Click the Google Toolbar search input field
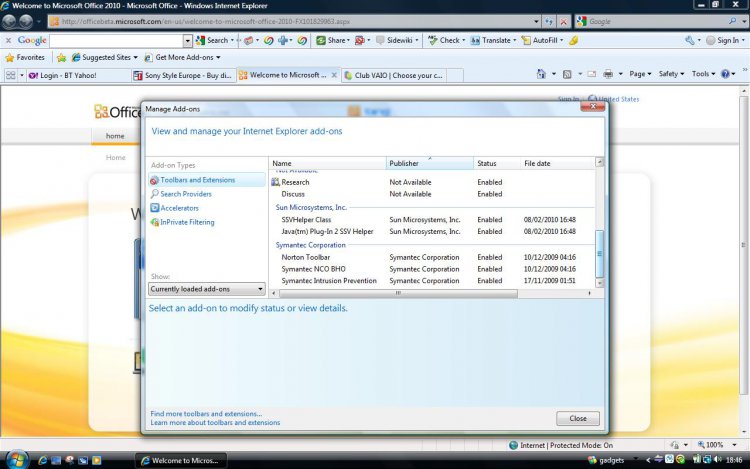This screenshot has height=469, width=750. click(x=116, y=41)
